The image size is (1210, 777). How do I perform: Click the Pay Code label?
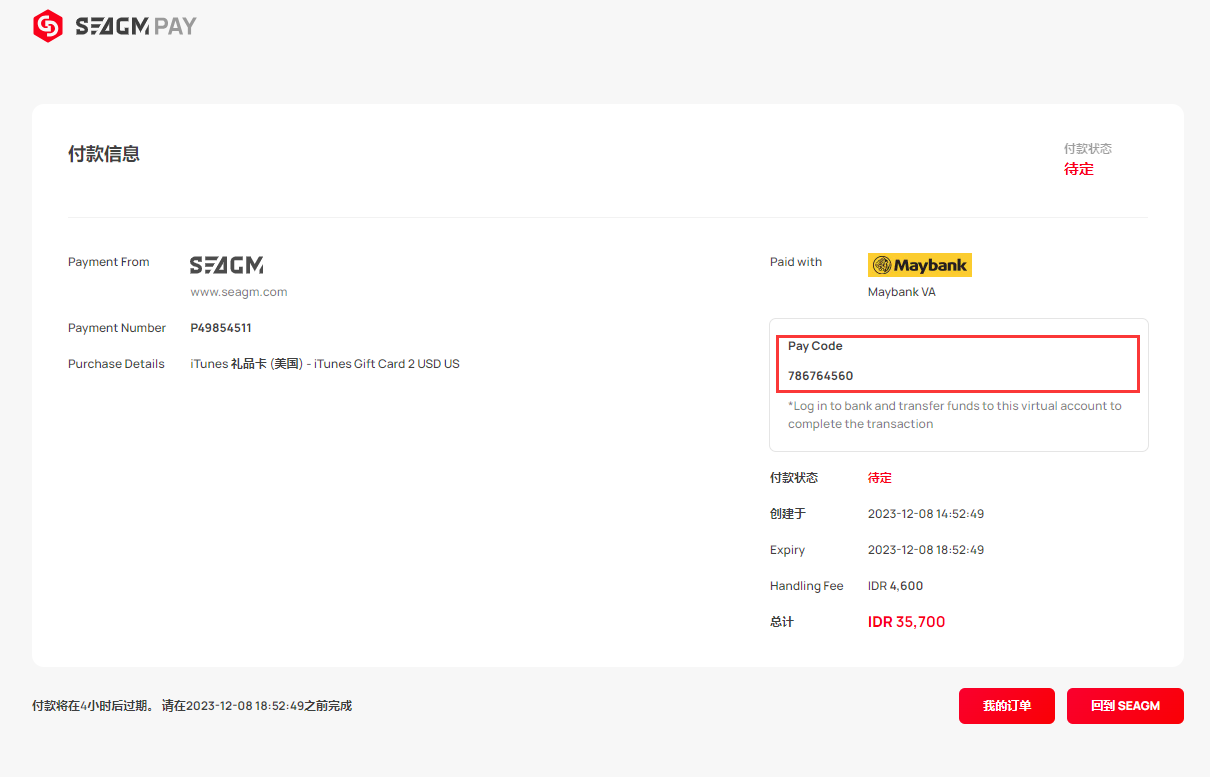tap(815, 346)
